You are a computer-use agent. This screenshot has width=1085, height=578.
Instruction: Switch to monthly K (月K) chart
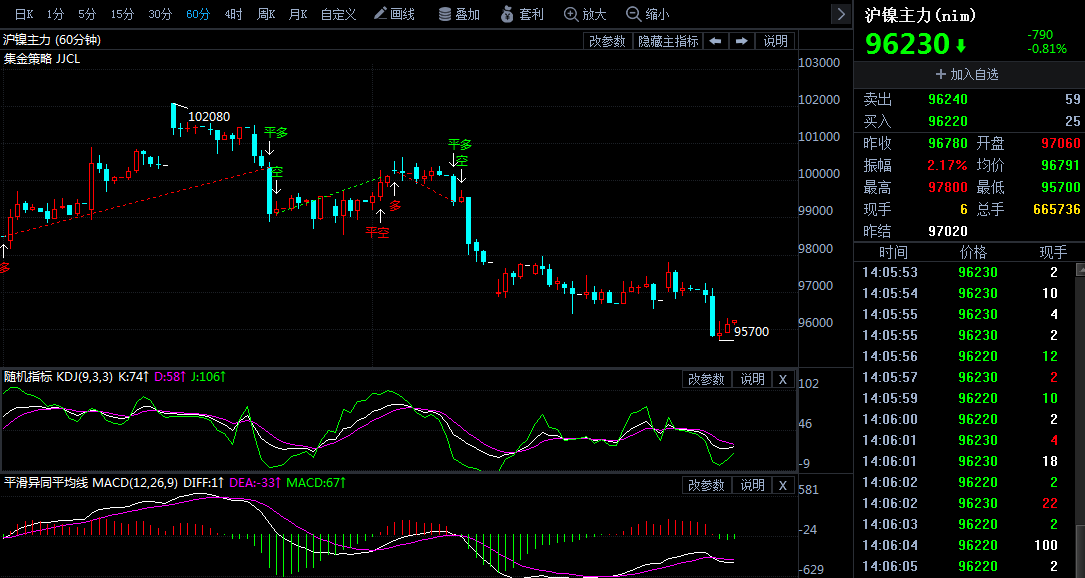tap(298, 14)
